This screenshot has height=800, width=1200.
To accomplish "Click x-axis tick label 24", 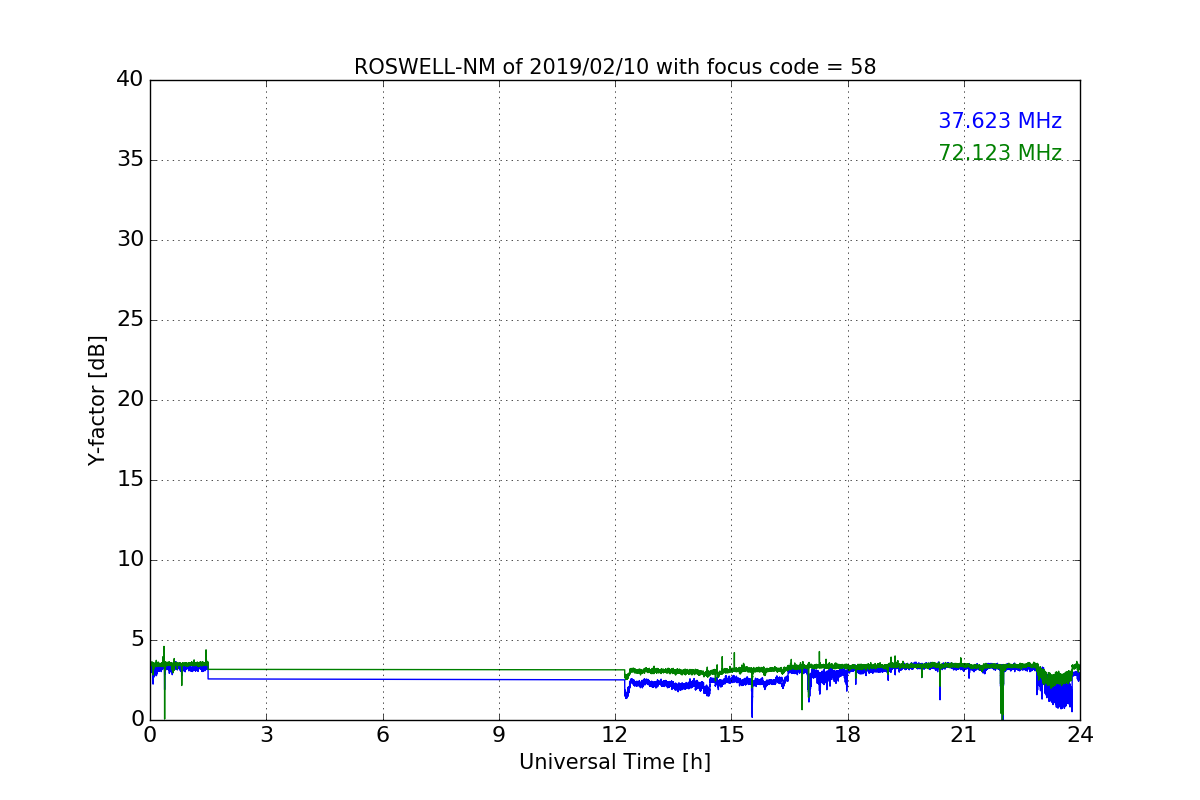I will click(1080, 734).
